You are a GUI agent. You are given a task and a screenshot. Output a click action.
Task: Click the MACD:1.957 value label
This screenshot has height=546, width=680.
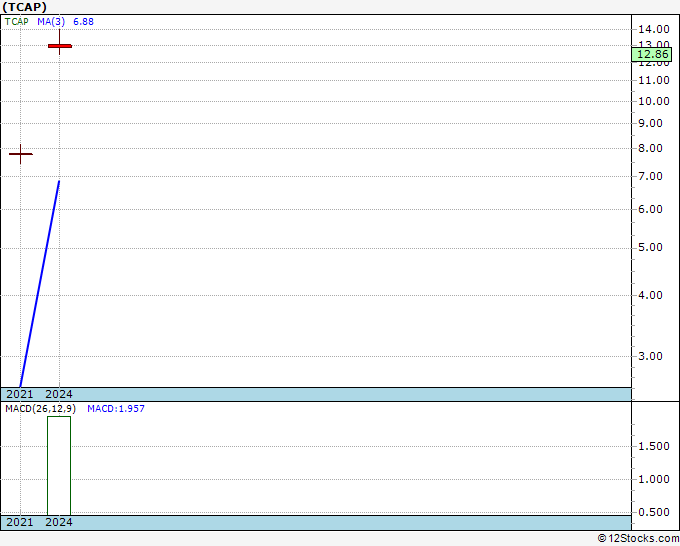116,409
